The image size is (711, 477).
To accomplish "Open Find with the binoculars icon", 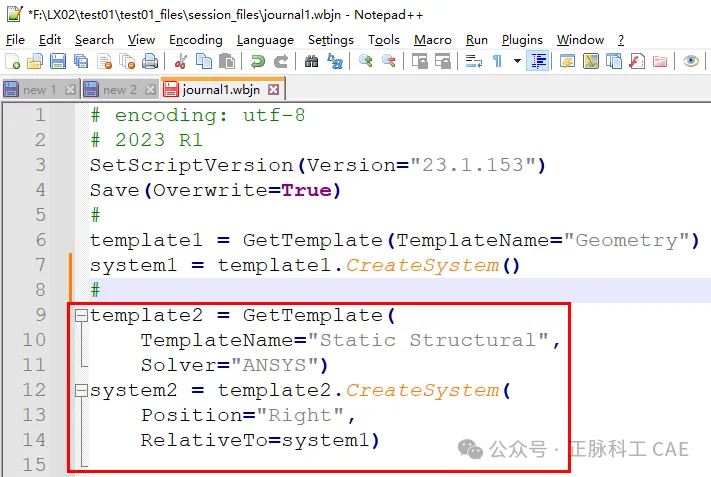I will [311, 62].
